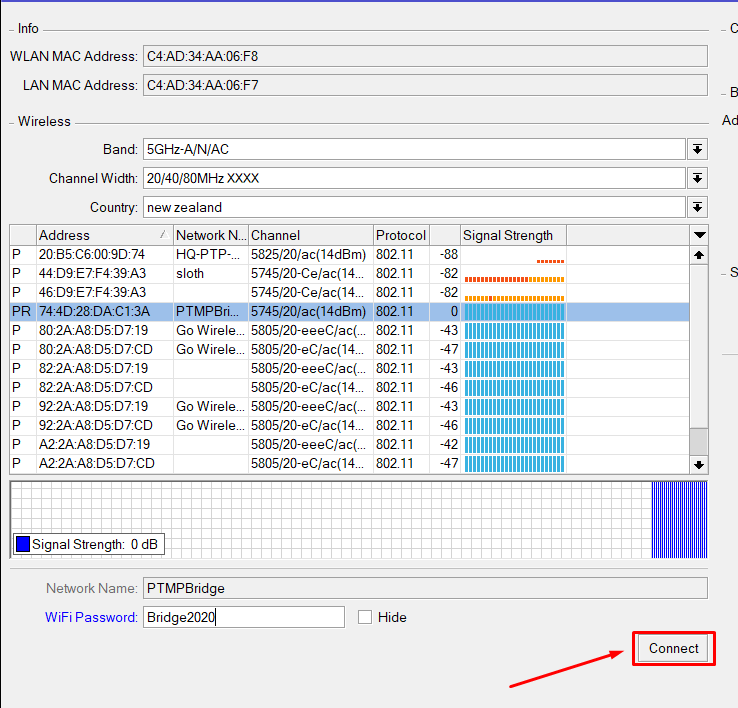Expand the Band dropdown
The height and width of the screenshot is (708, 738).
pyautogui.click(x=697, y=149)
